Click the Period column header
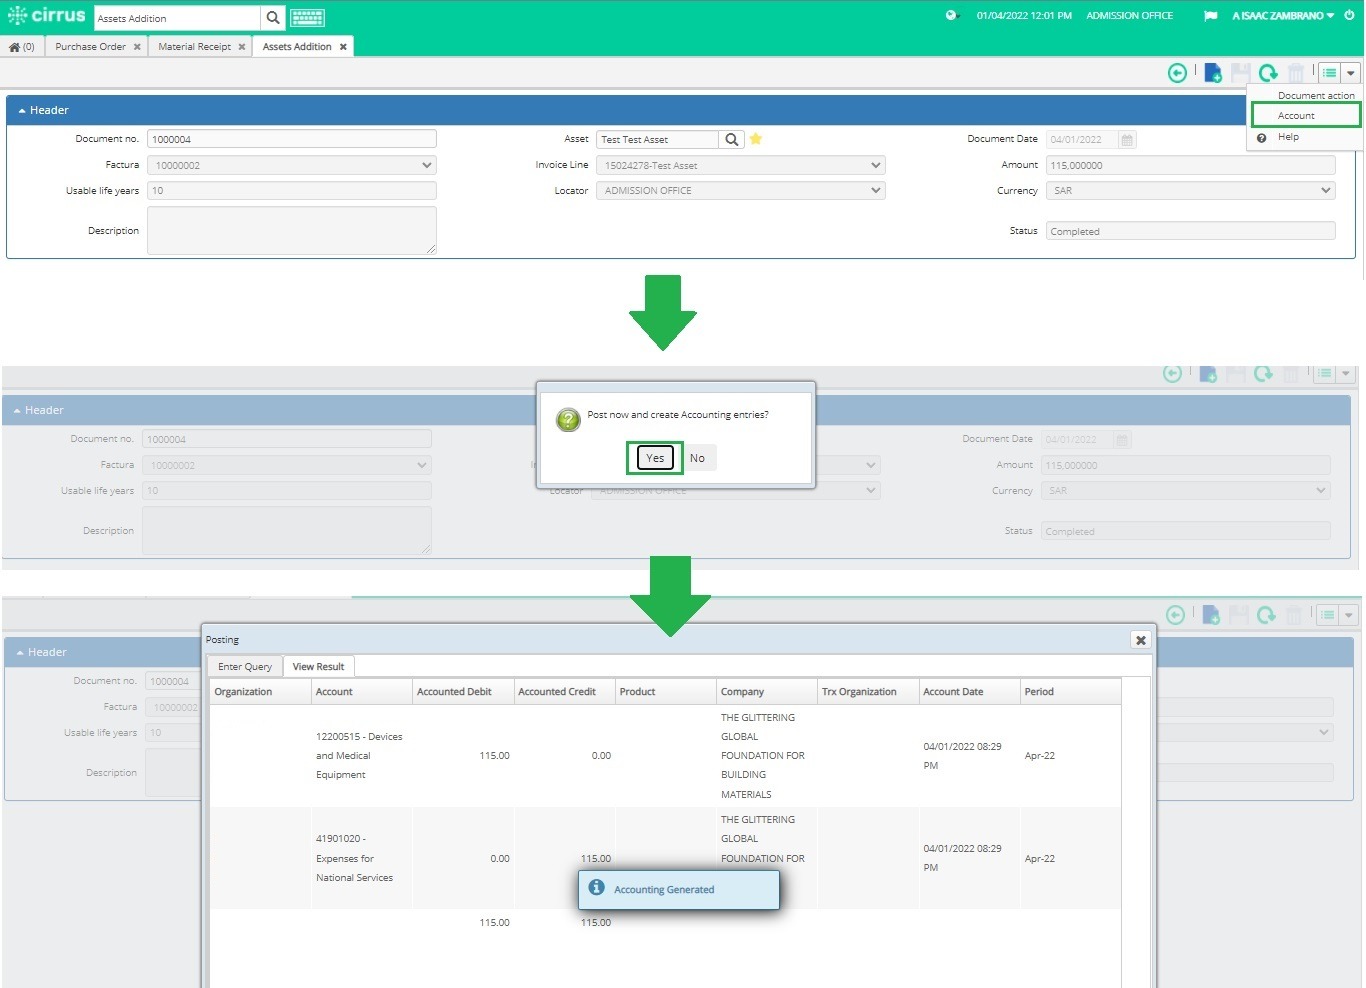This screenshot has width=1366, height=988. click(x=1070, y=692)
